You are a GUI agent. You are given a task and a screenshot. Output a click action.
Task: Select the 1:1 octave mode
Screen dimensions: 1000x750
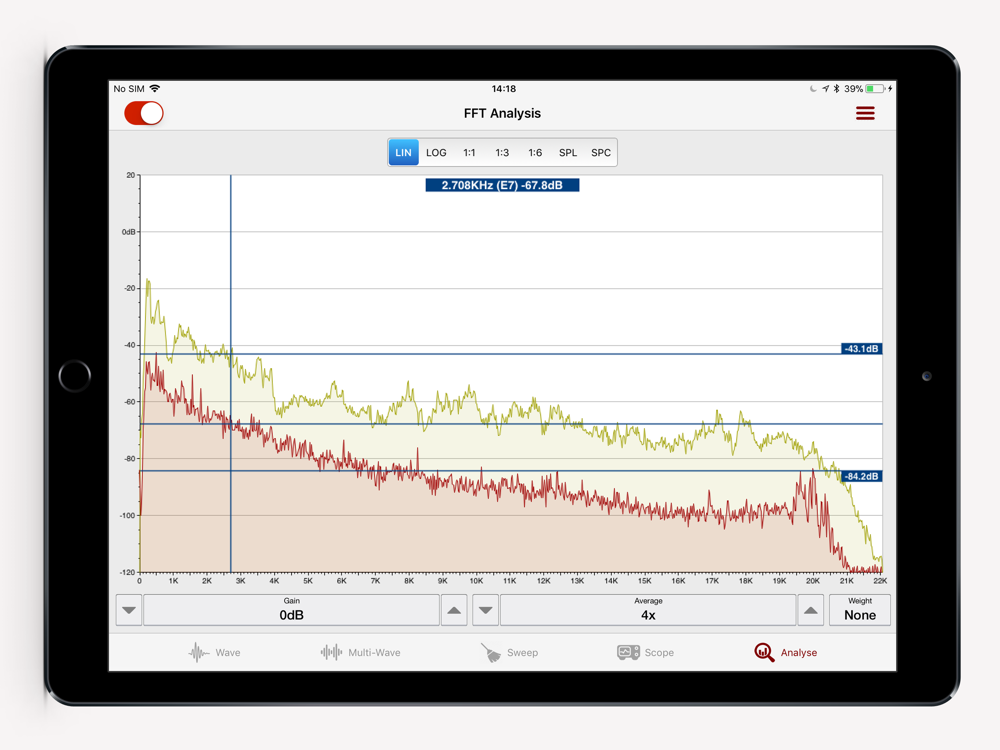tap(469, 152)
